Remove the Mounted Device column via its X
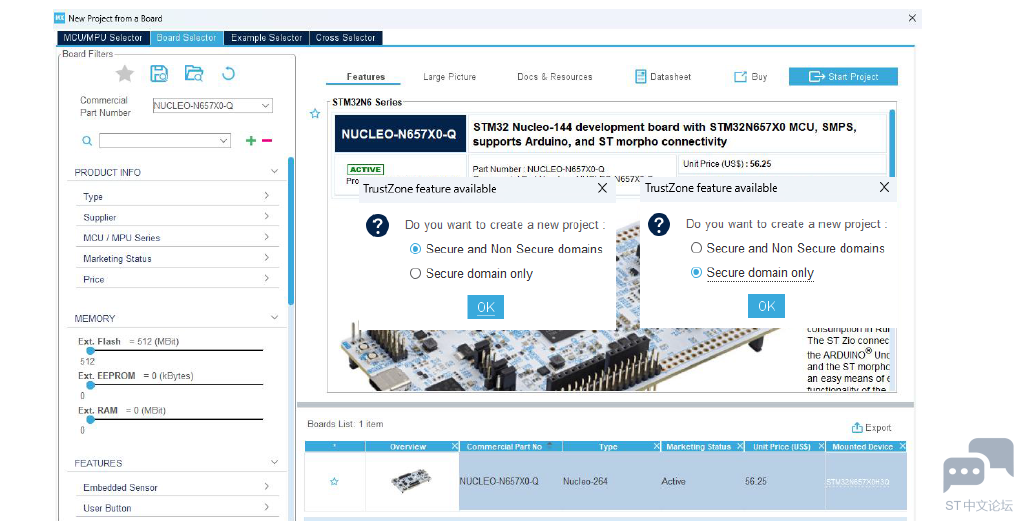Viewport: 1022px width, 521px height. 902,446
